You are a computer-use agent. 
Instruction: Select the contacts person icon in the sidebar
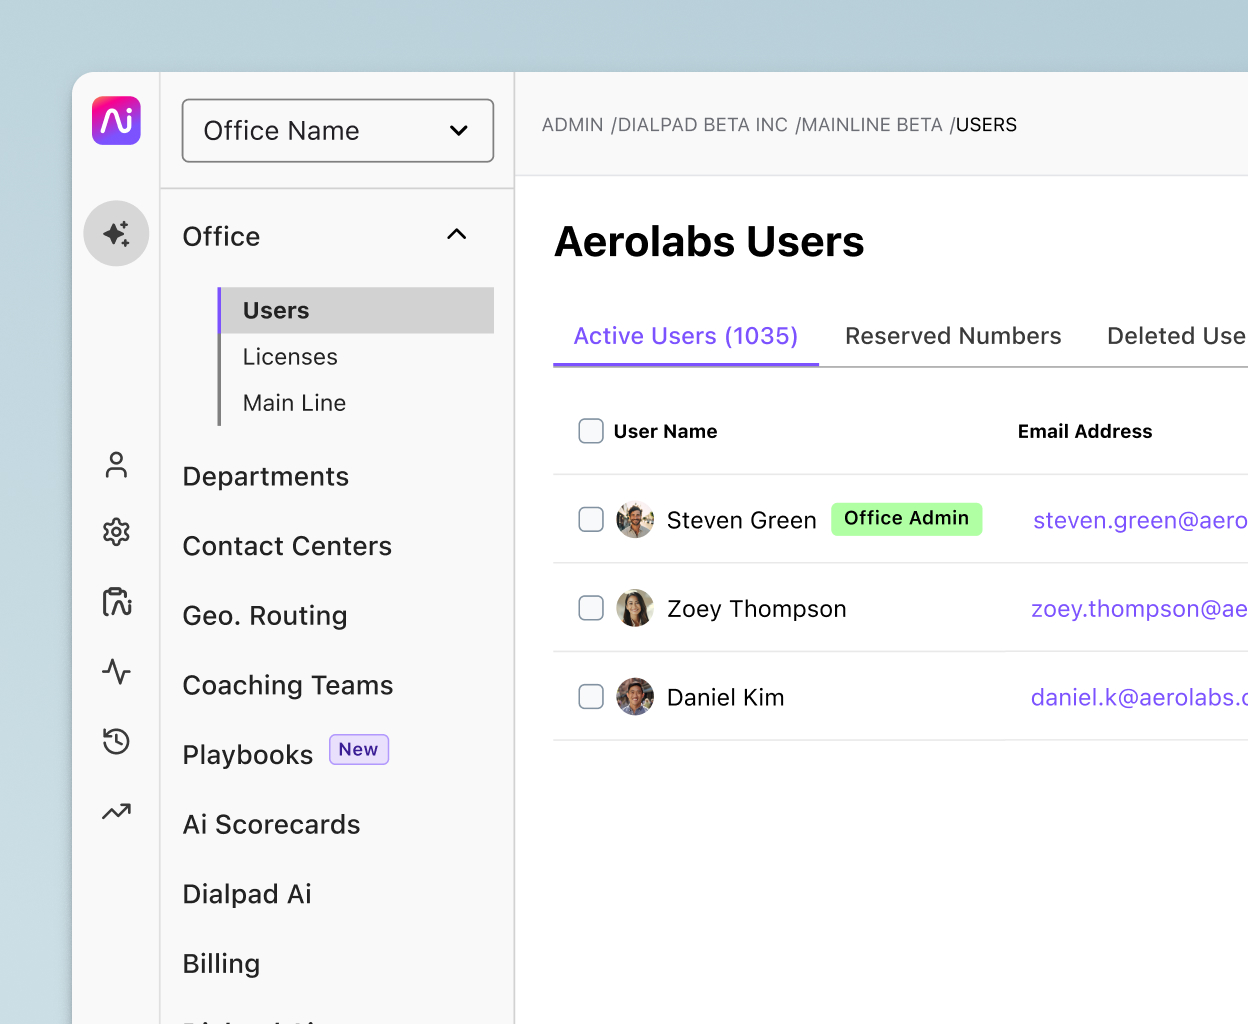pyautogui.click(x=116, y=464)
